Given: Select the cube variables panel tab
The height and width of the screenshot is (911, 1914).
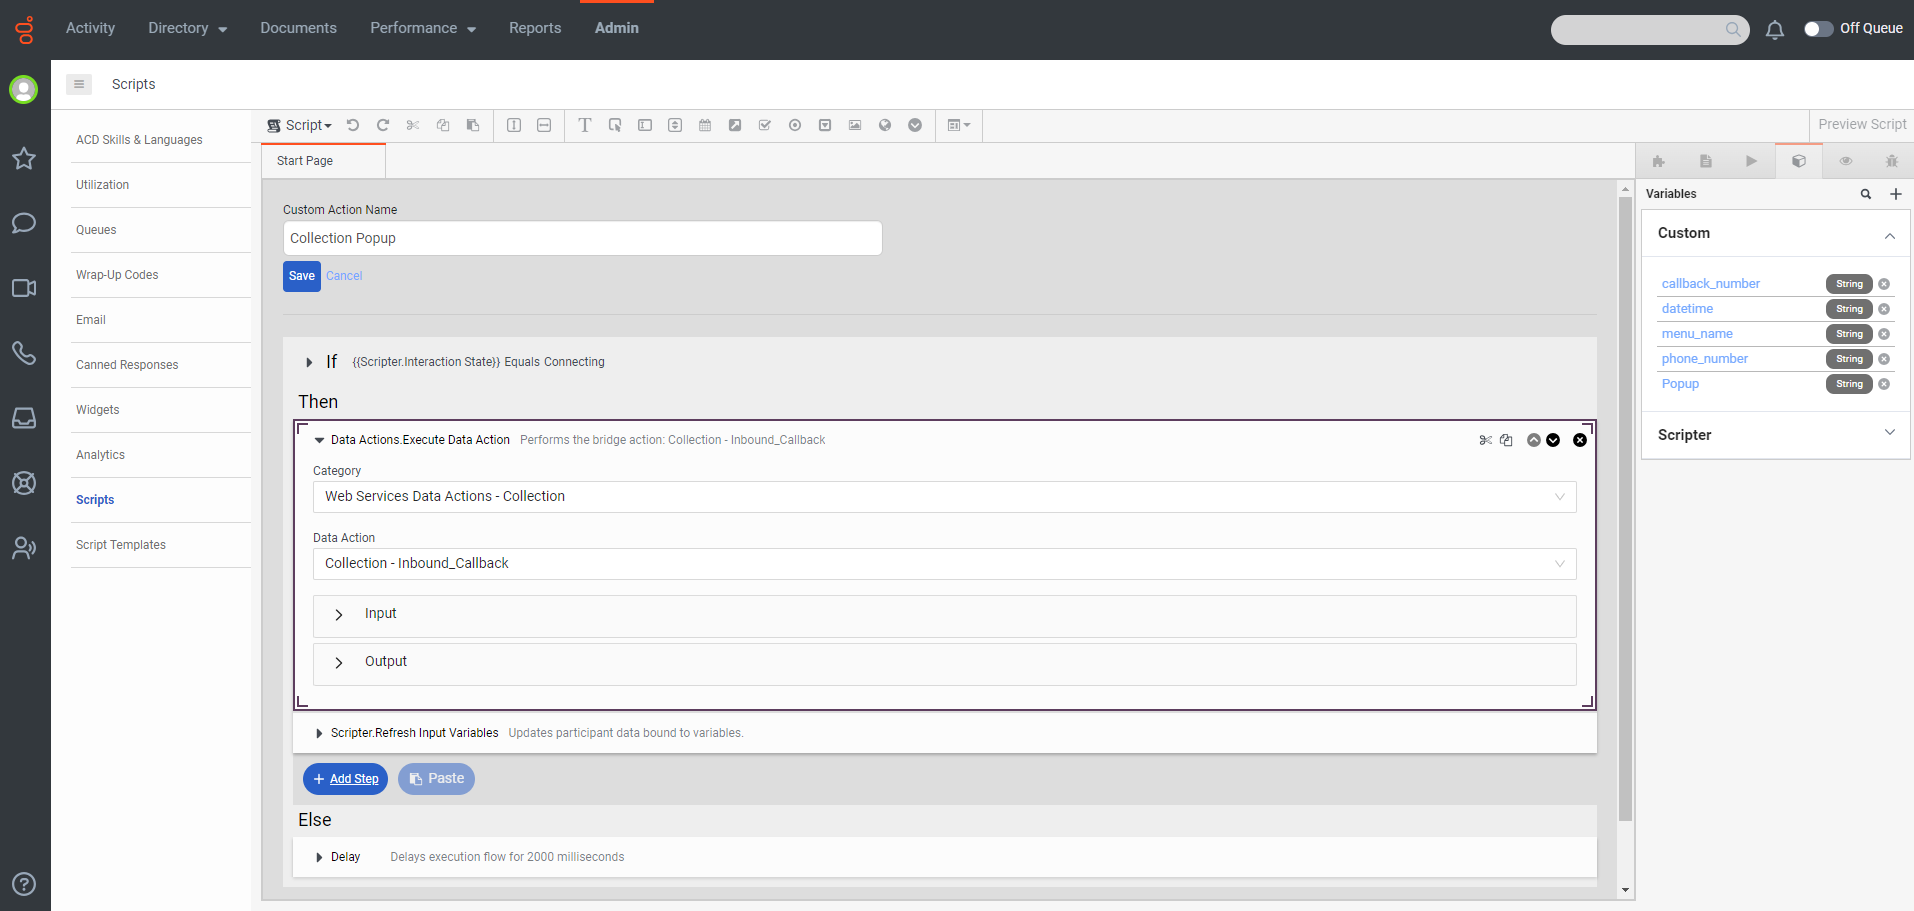Looking at the screenshot, I should [1799, 161].
